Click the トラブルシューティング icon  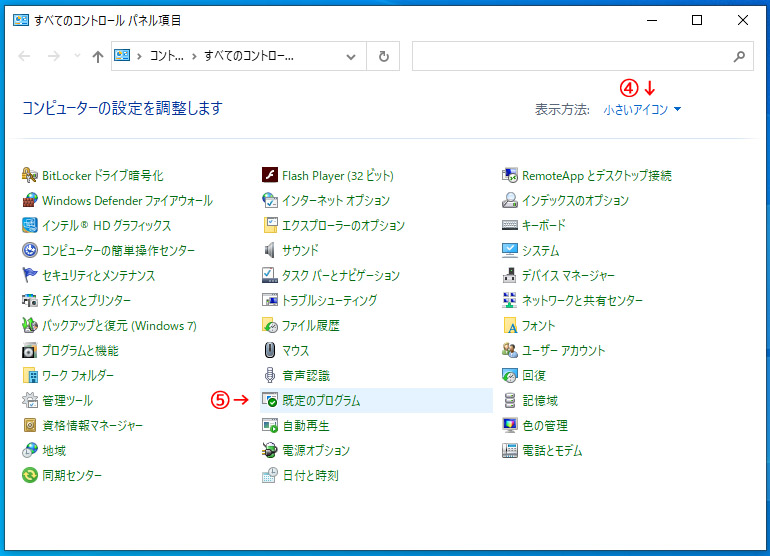270,300
